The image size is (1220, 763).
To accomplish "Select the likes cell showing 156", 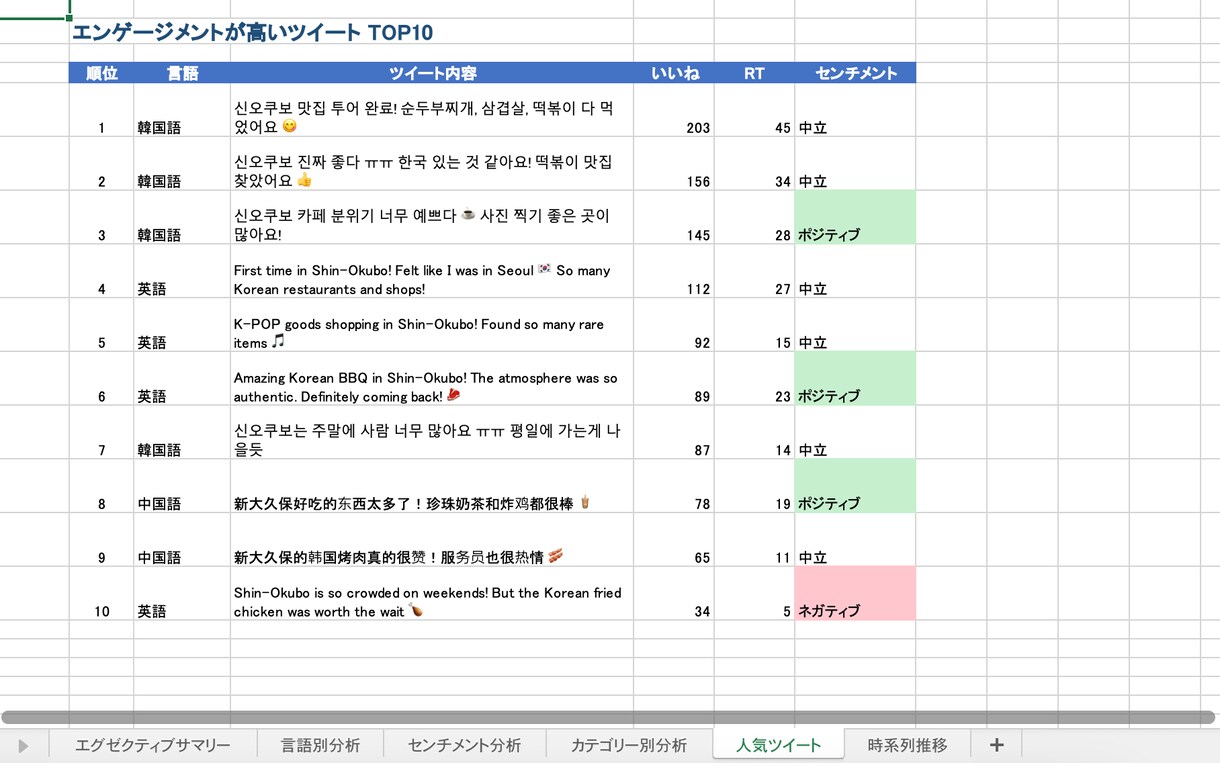I will [674, 164].
